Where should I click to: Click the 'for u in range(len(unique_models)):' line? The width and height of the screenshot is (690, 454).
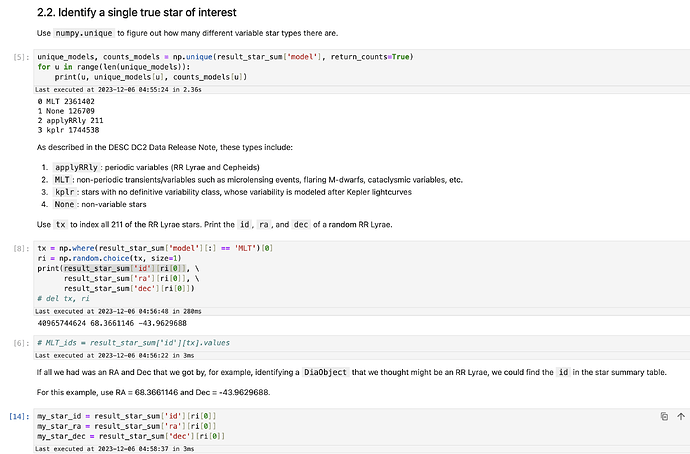coord(114,67)
